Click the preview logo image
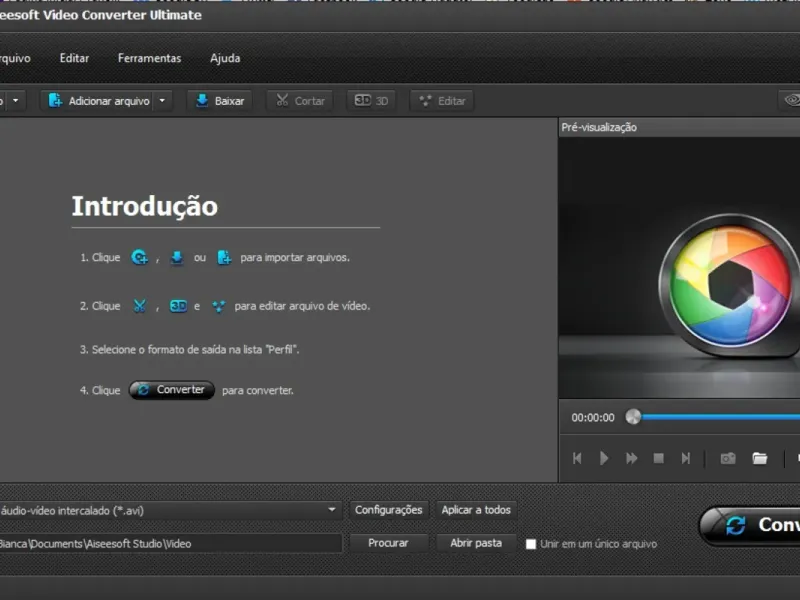 [x=729, y=286]
